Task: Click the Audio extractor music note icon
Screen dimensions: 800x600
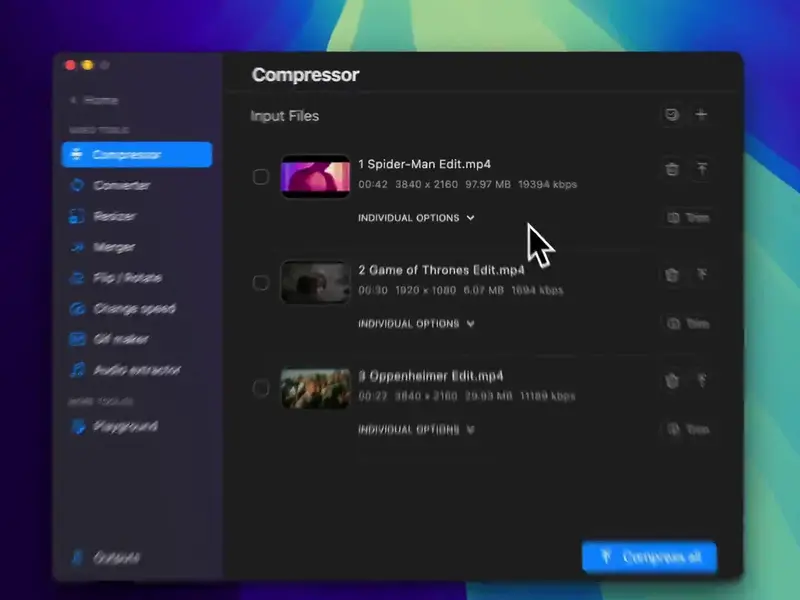Action: pos(77,370)
